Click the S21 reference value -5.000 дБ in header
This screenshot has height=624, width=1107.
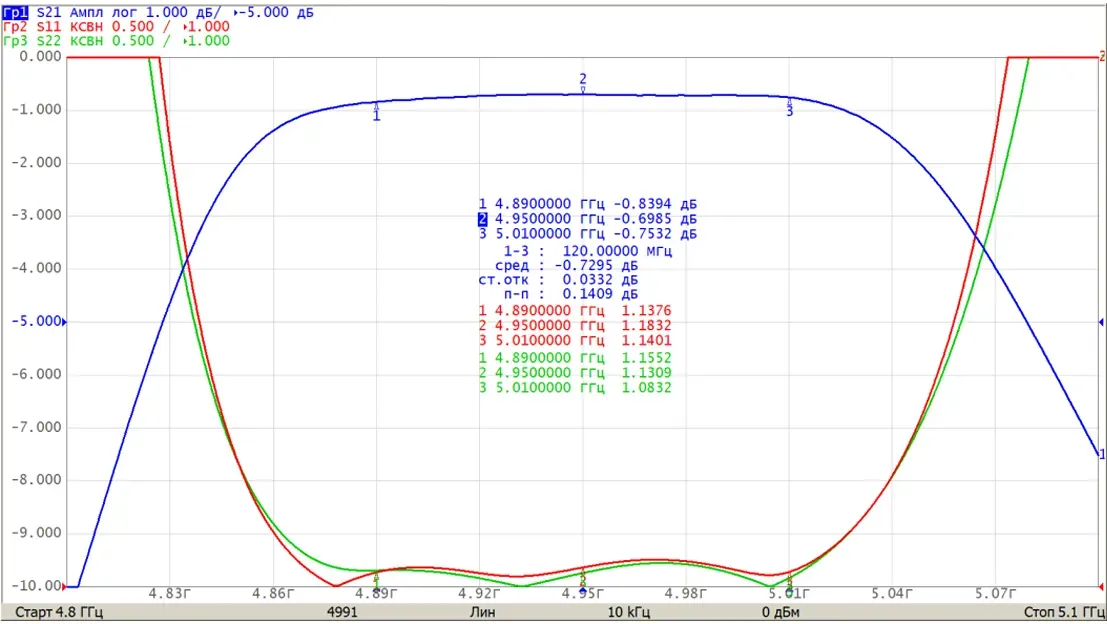[x=278, y=12]
